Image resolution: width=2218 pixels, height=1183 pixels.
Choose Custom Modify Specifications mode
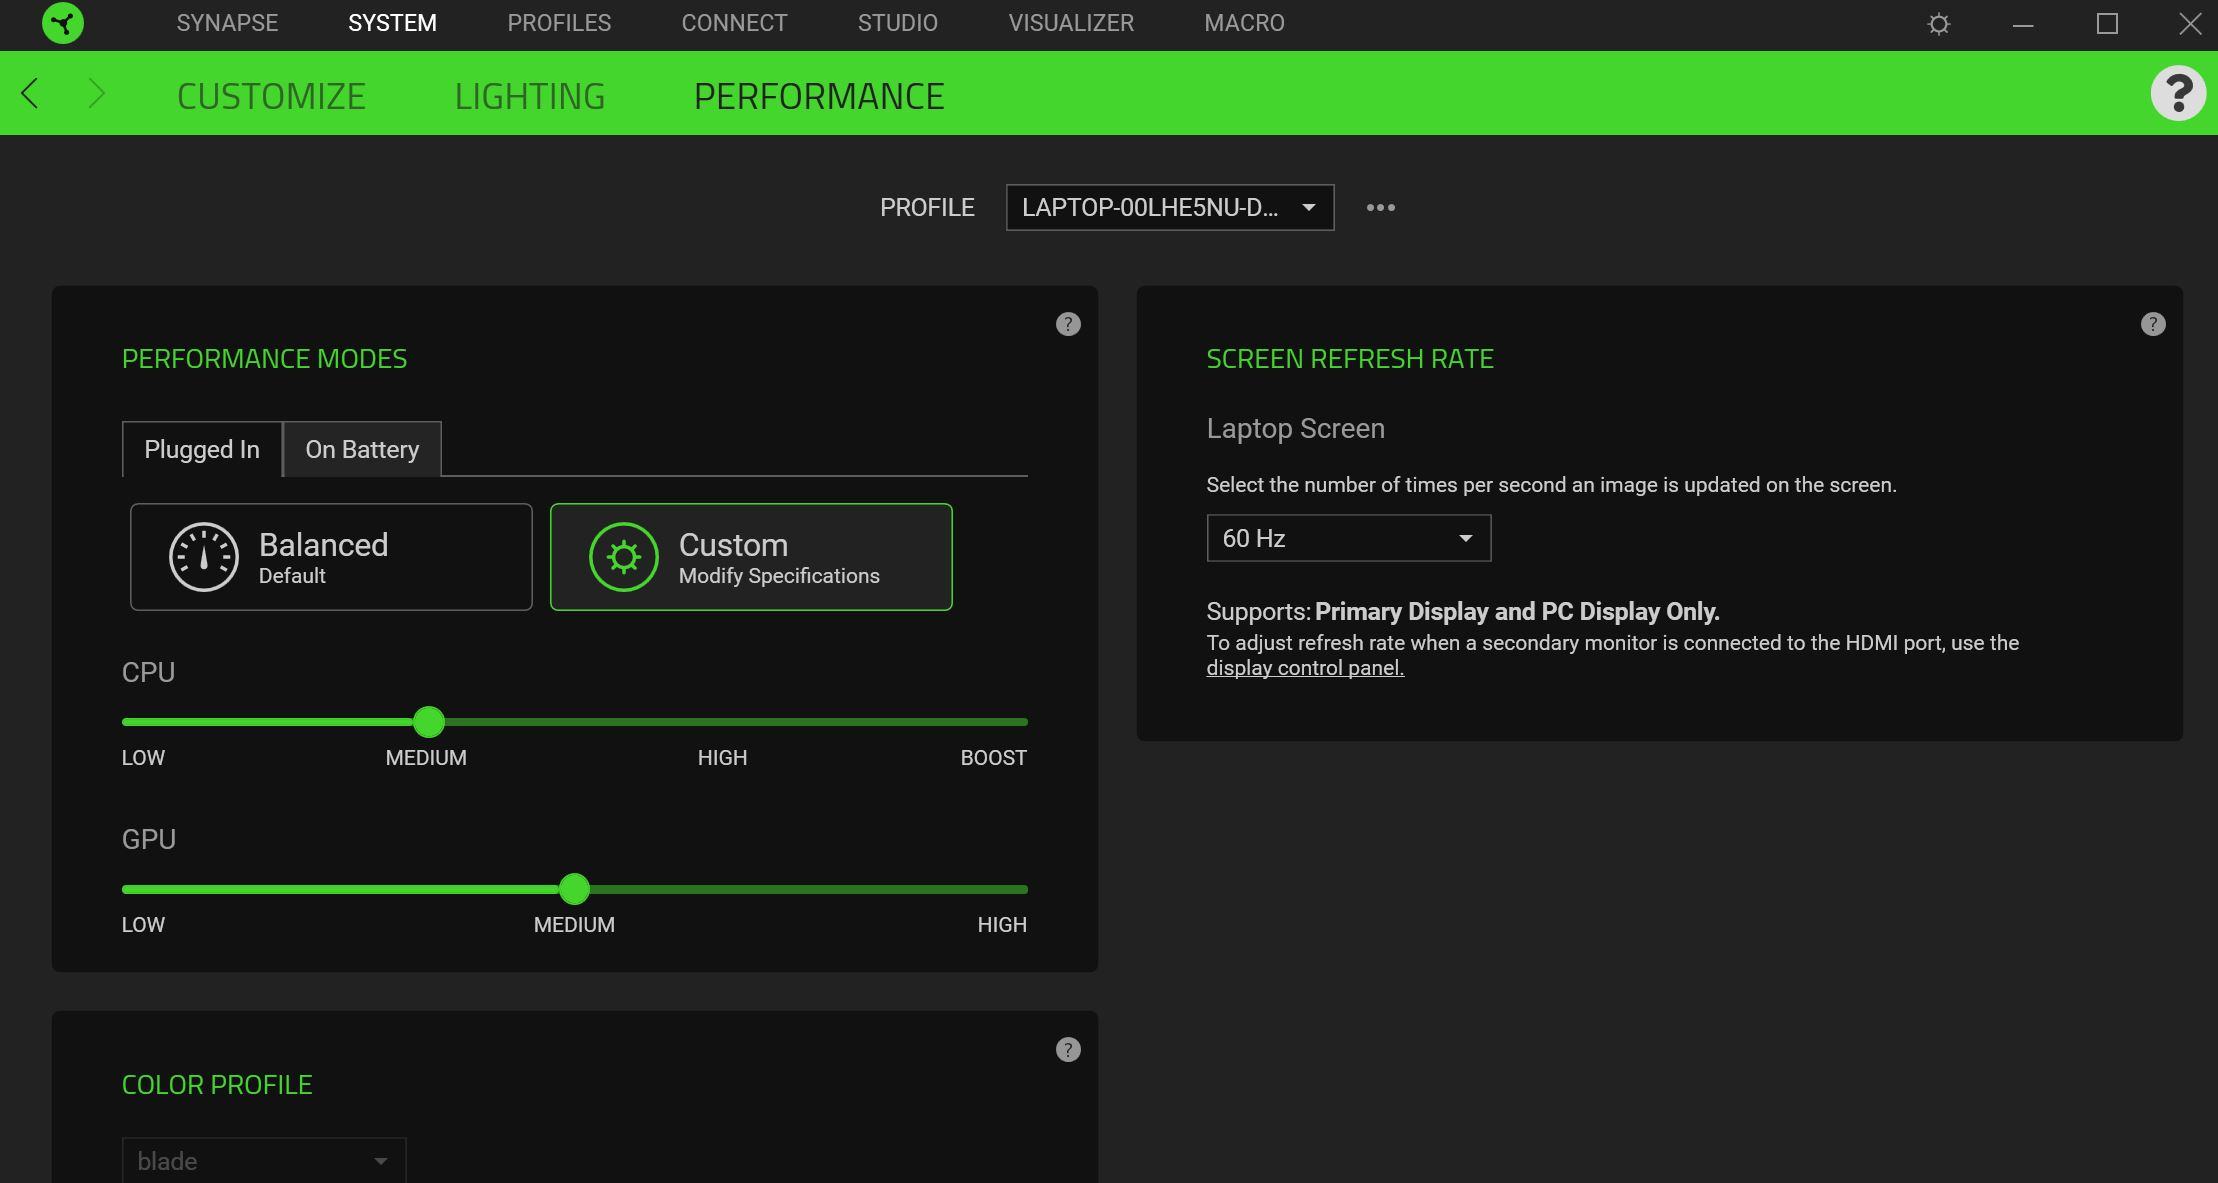click(751, 557)
